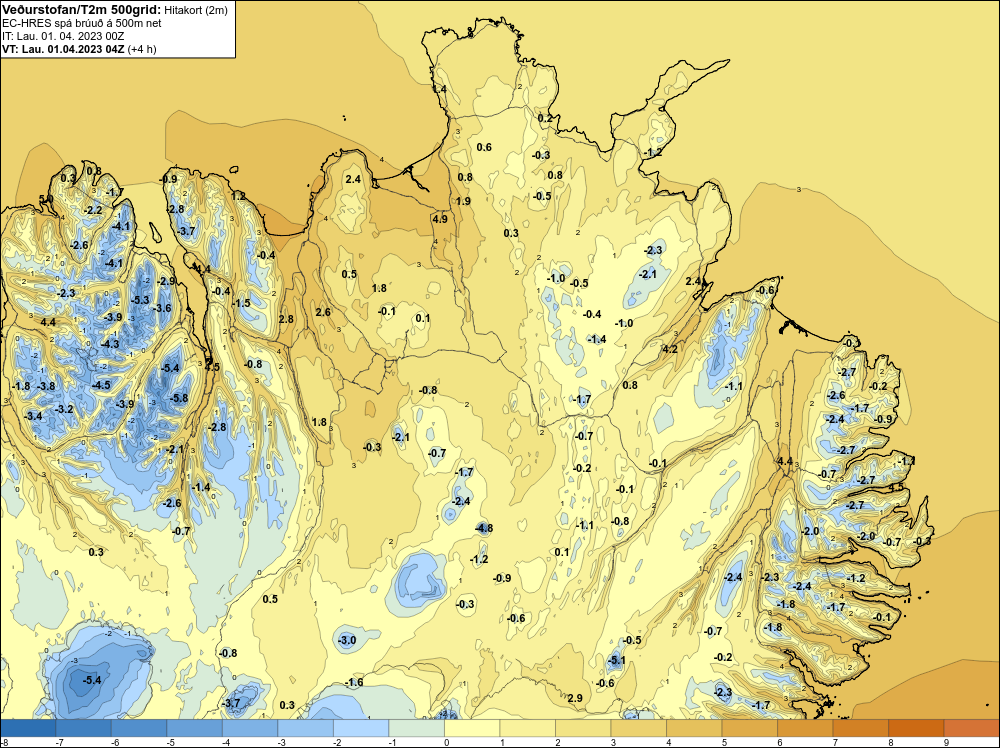Click the 1.9 temperature label
The height and width of the screenshot is (748, 1000).
(464, 201)
